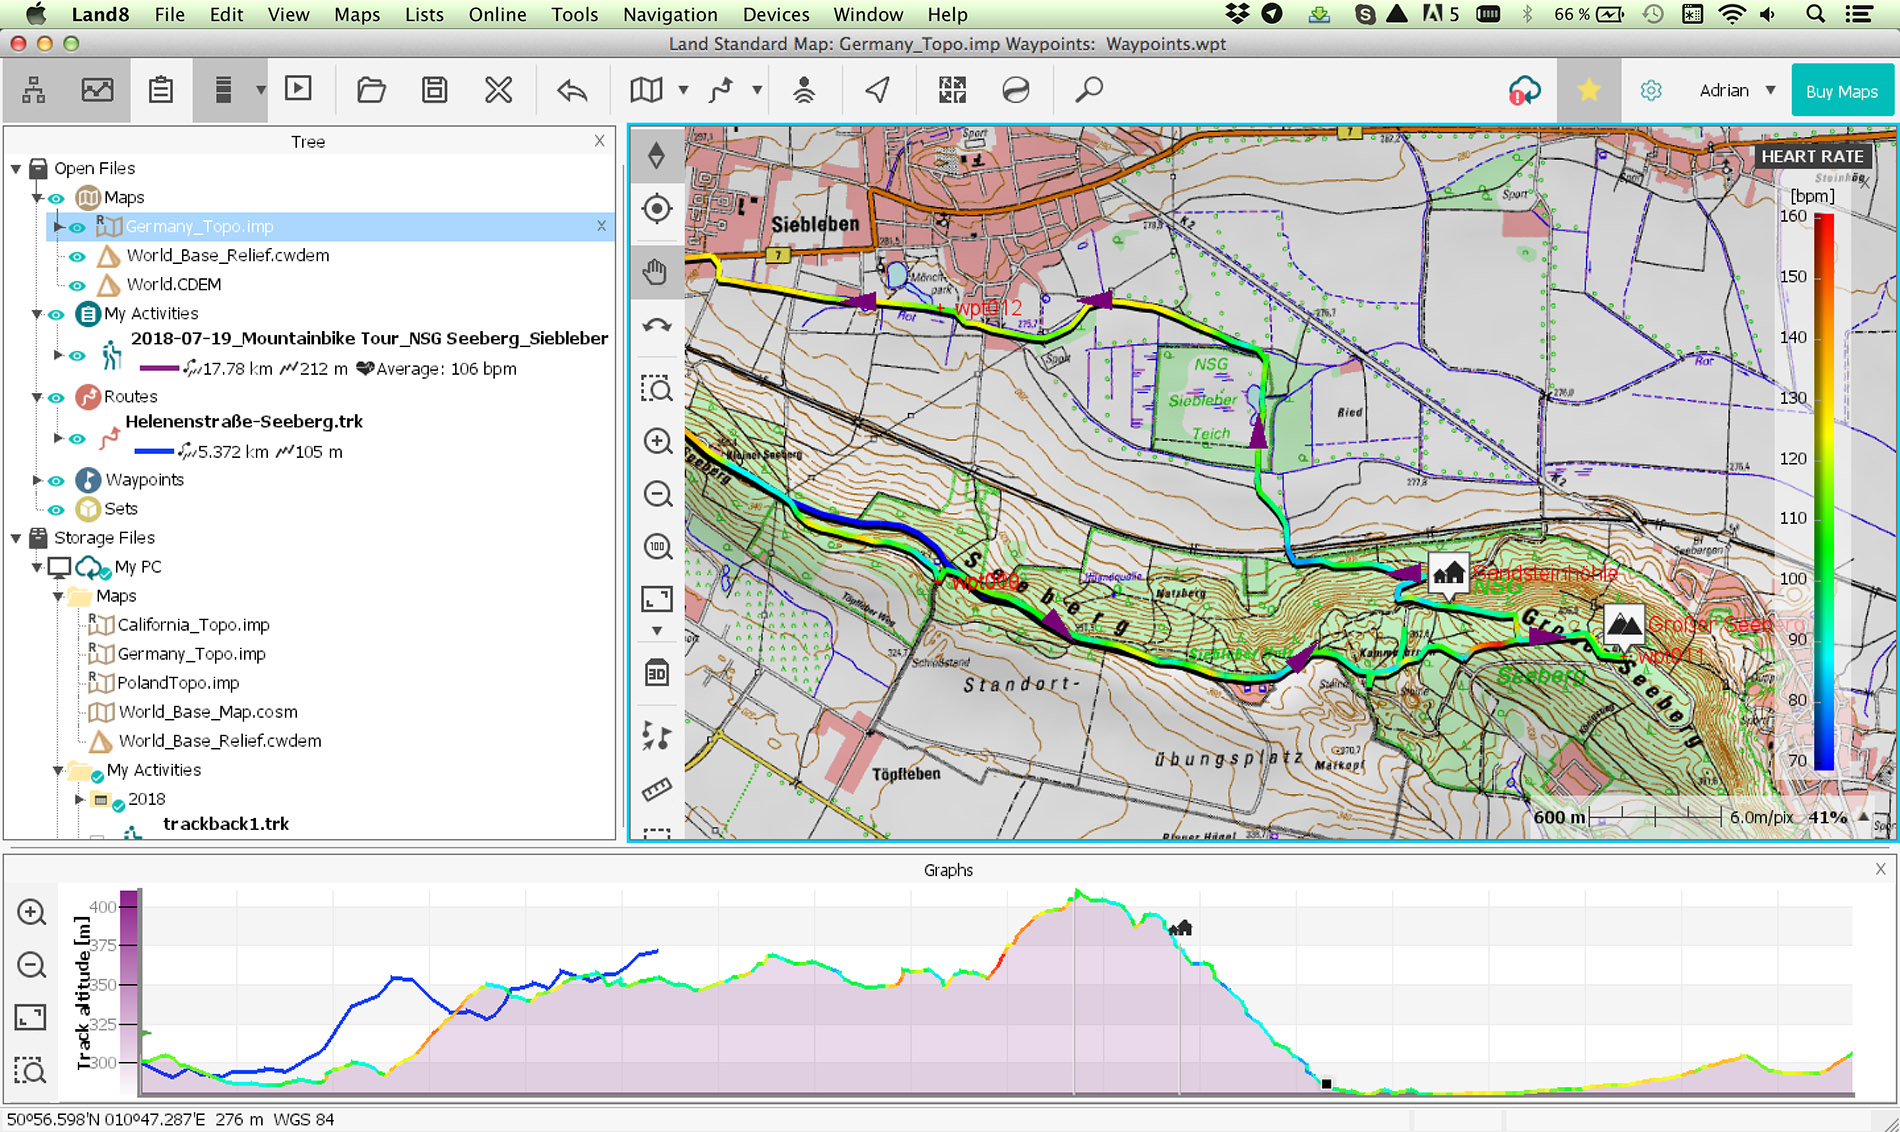Click the magnifier search icon in toolbar
1900x1132 pixels.
pos(1088,90)
